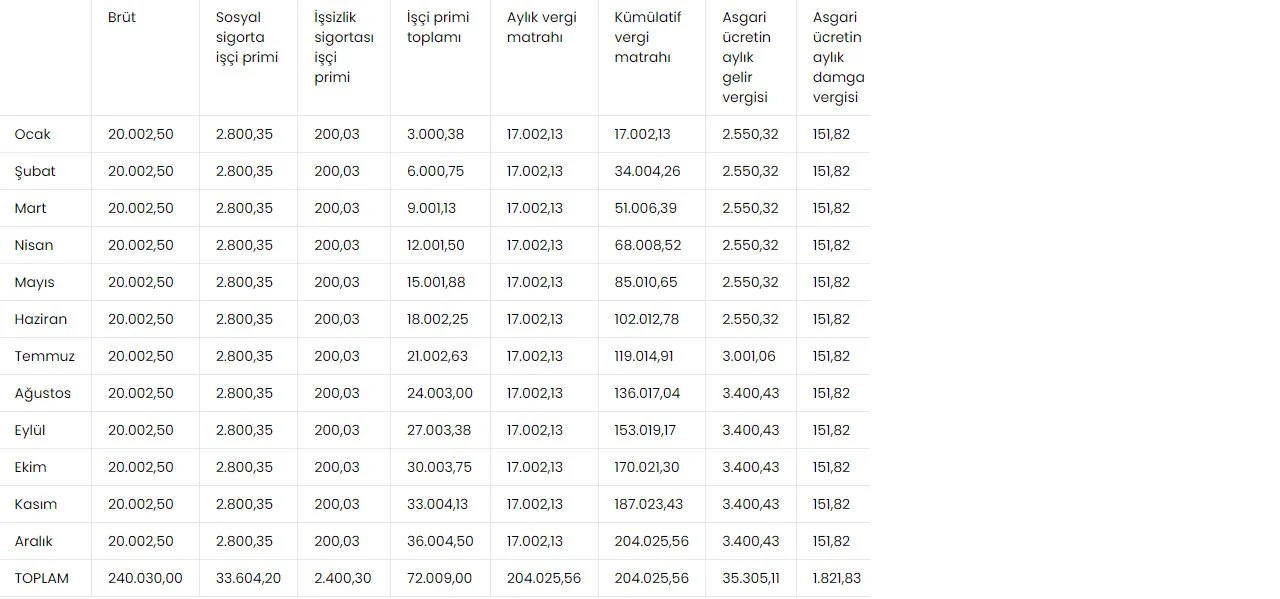Image resolution: width=1280 pixels, height=599 pixels.
Task: Click the Brüt column header
Action: [x=122, y=18]
